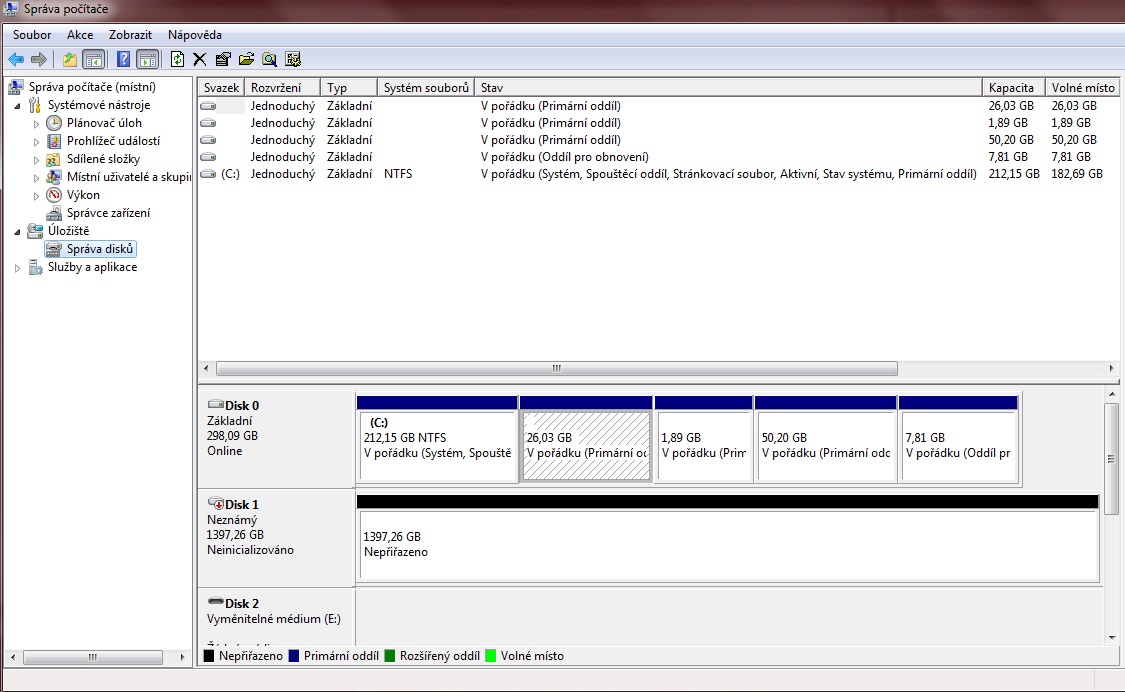Click the Up one level folder icon
1125x692 pixels.
[70, 59]
